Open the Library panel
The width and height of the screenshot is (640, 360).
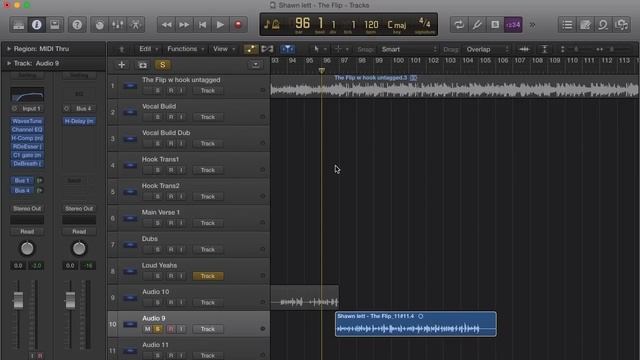[x=18, y=25]
